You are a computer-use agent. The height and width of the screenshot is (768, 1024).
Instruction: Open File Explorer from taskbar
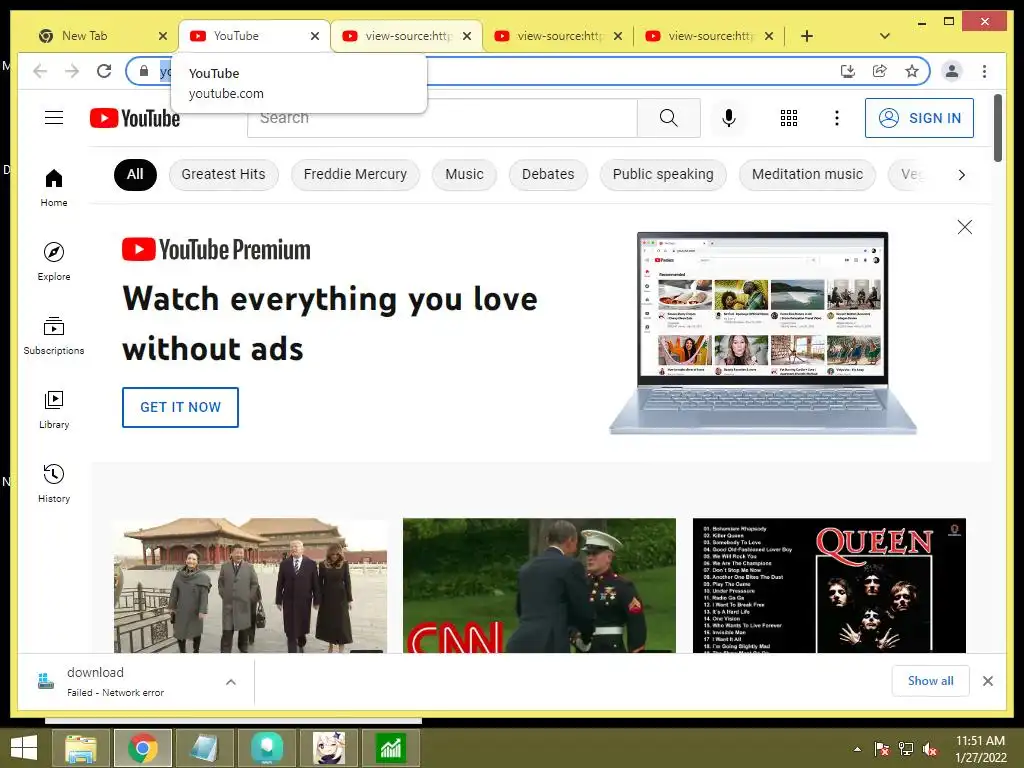click(80, 748)
